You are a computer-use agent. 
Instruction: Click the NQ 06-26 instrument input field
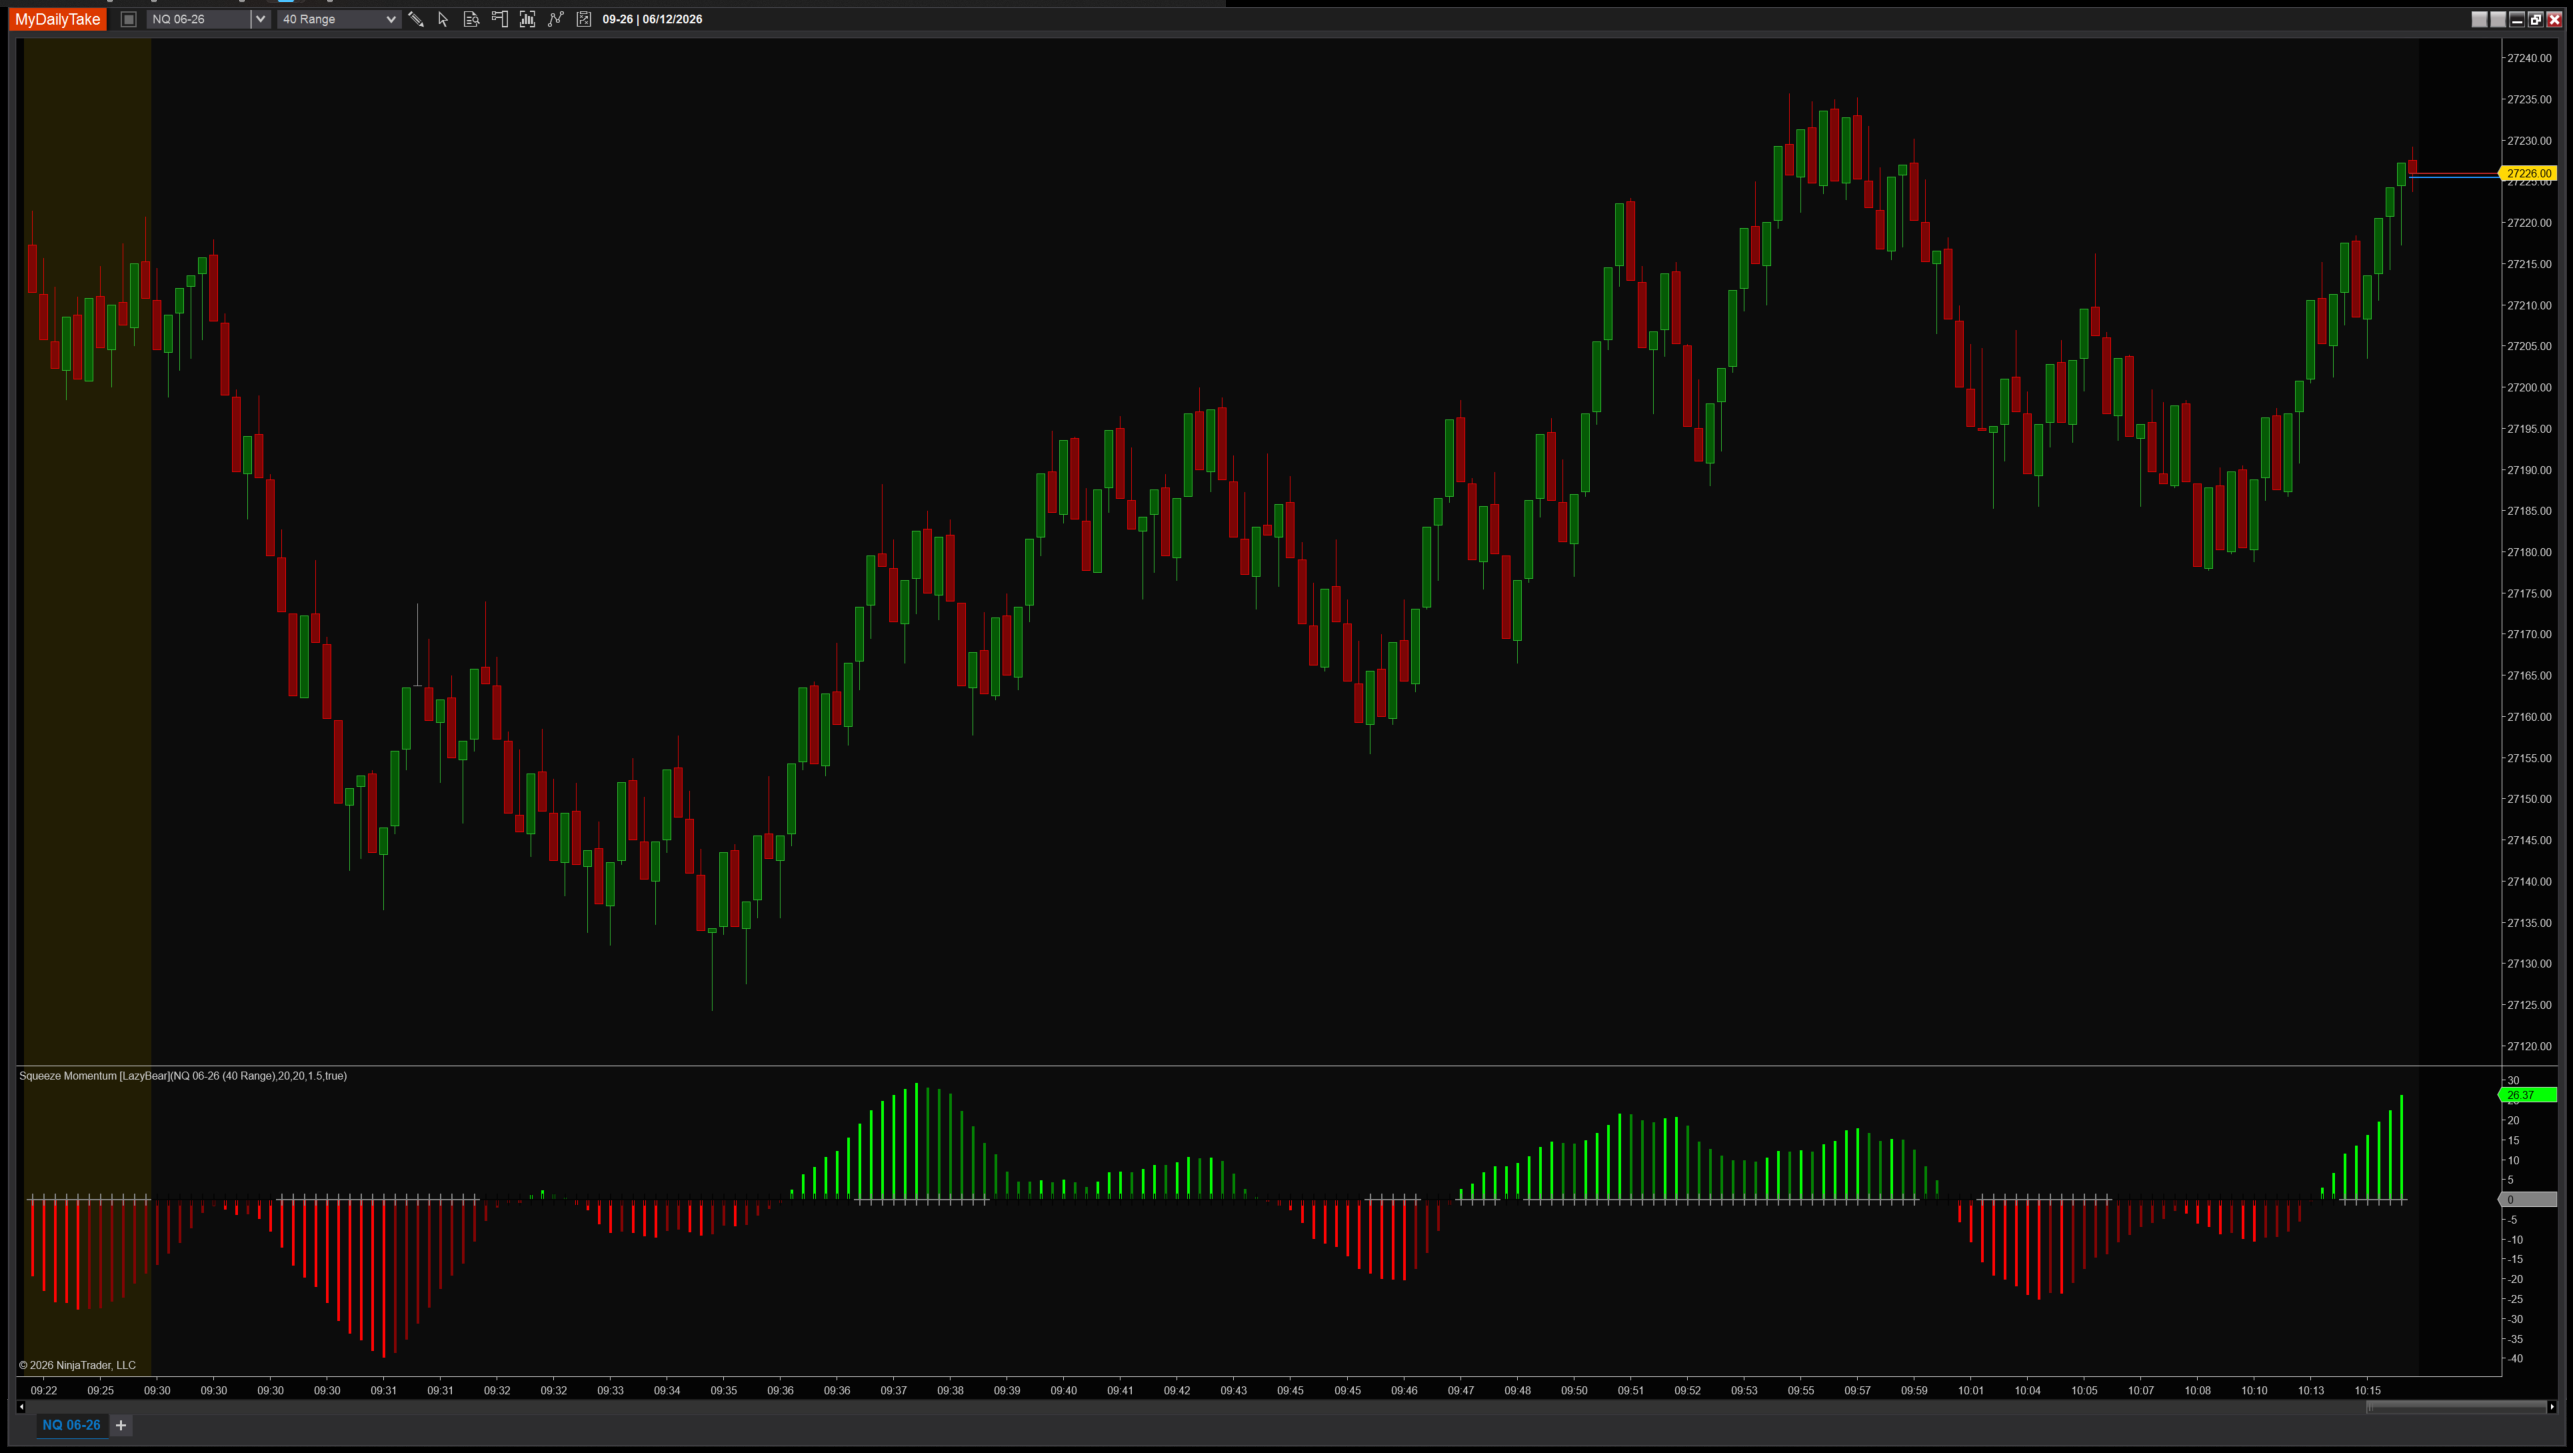(199, 19)
